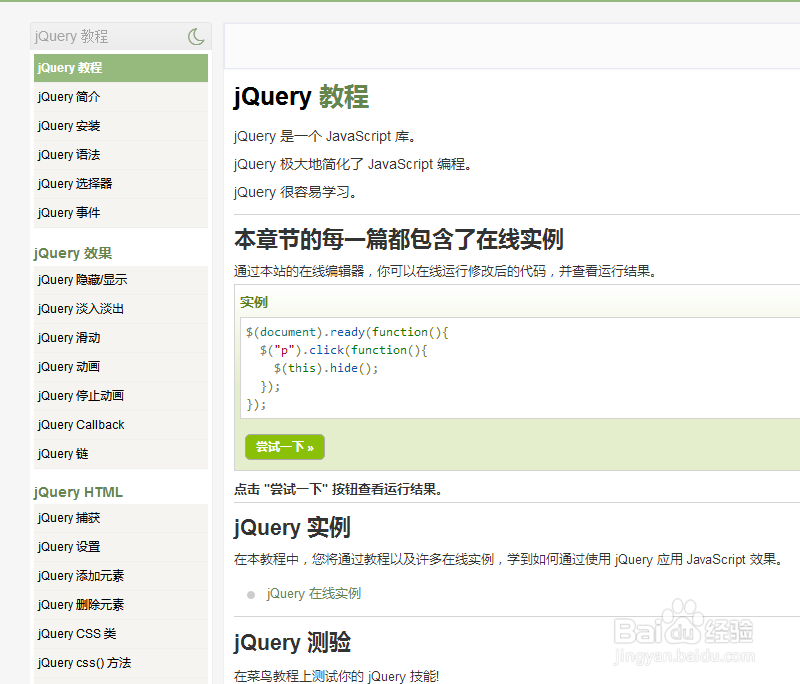Click the text jQuery 极大地简化了 JavaScript 编程
The image size is (800, 684).
click(354, 164)
